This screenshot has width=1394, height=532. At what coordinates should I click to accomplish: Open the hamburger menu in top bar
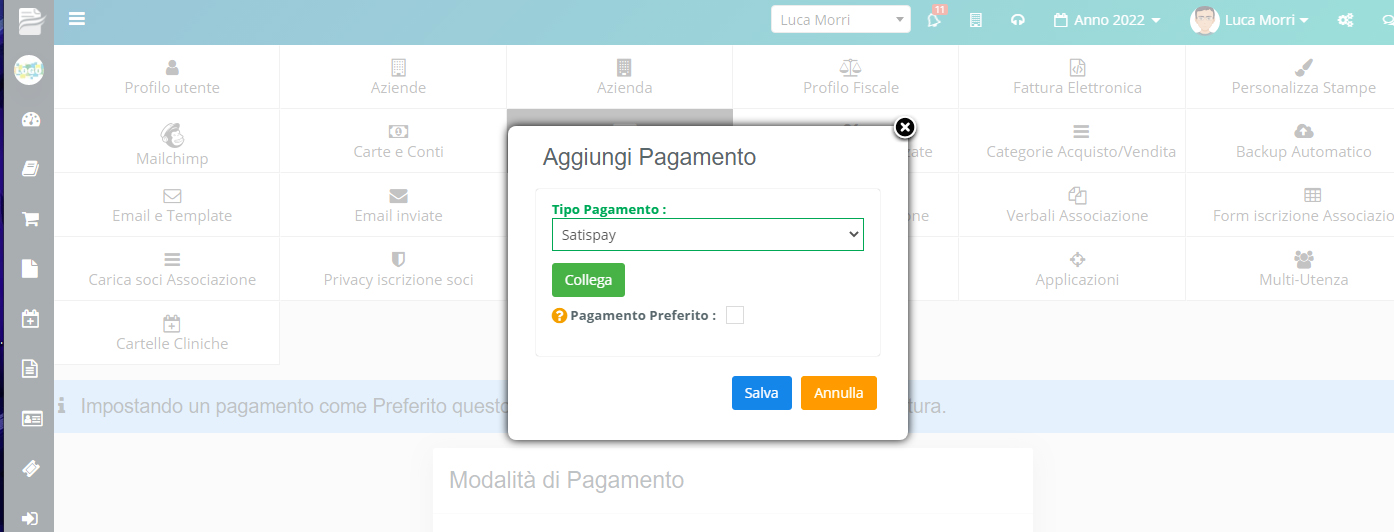[77, 18]
